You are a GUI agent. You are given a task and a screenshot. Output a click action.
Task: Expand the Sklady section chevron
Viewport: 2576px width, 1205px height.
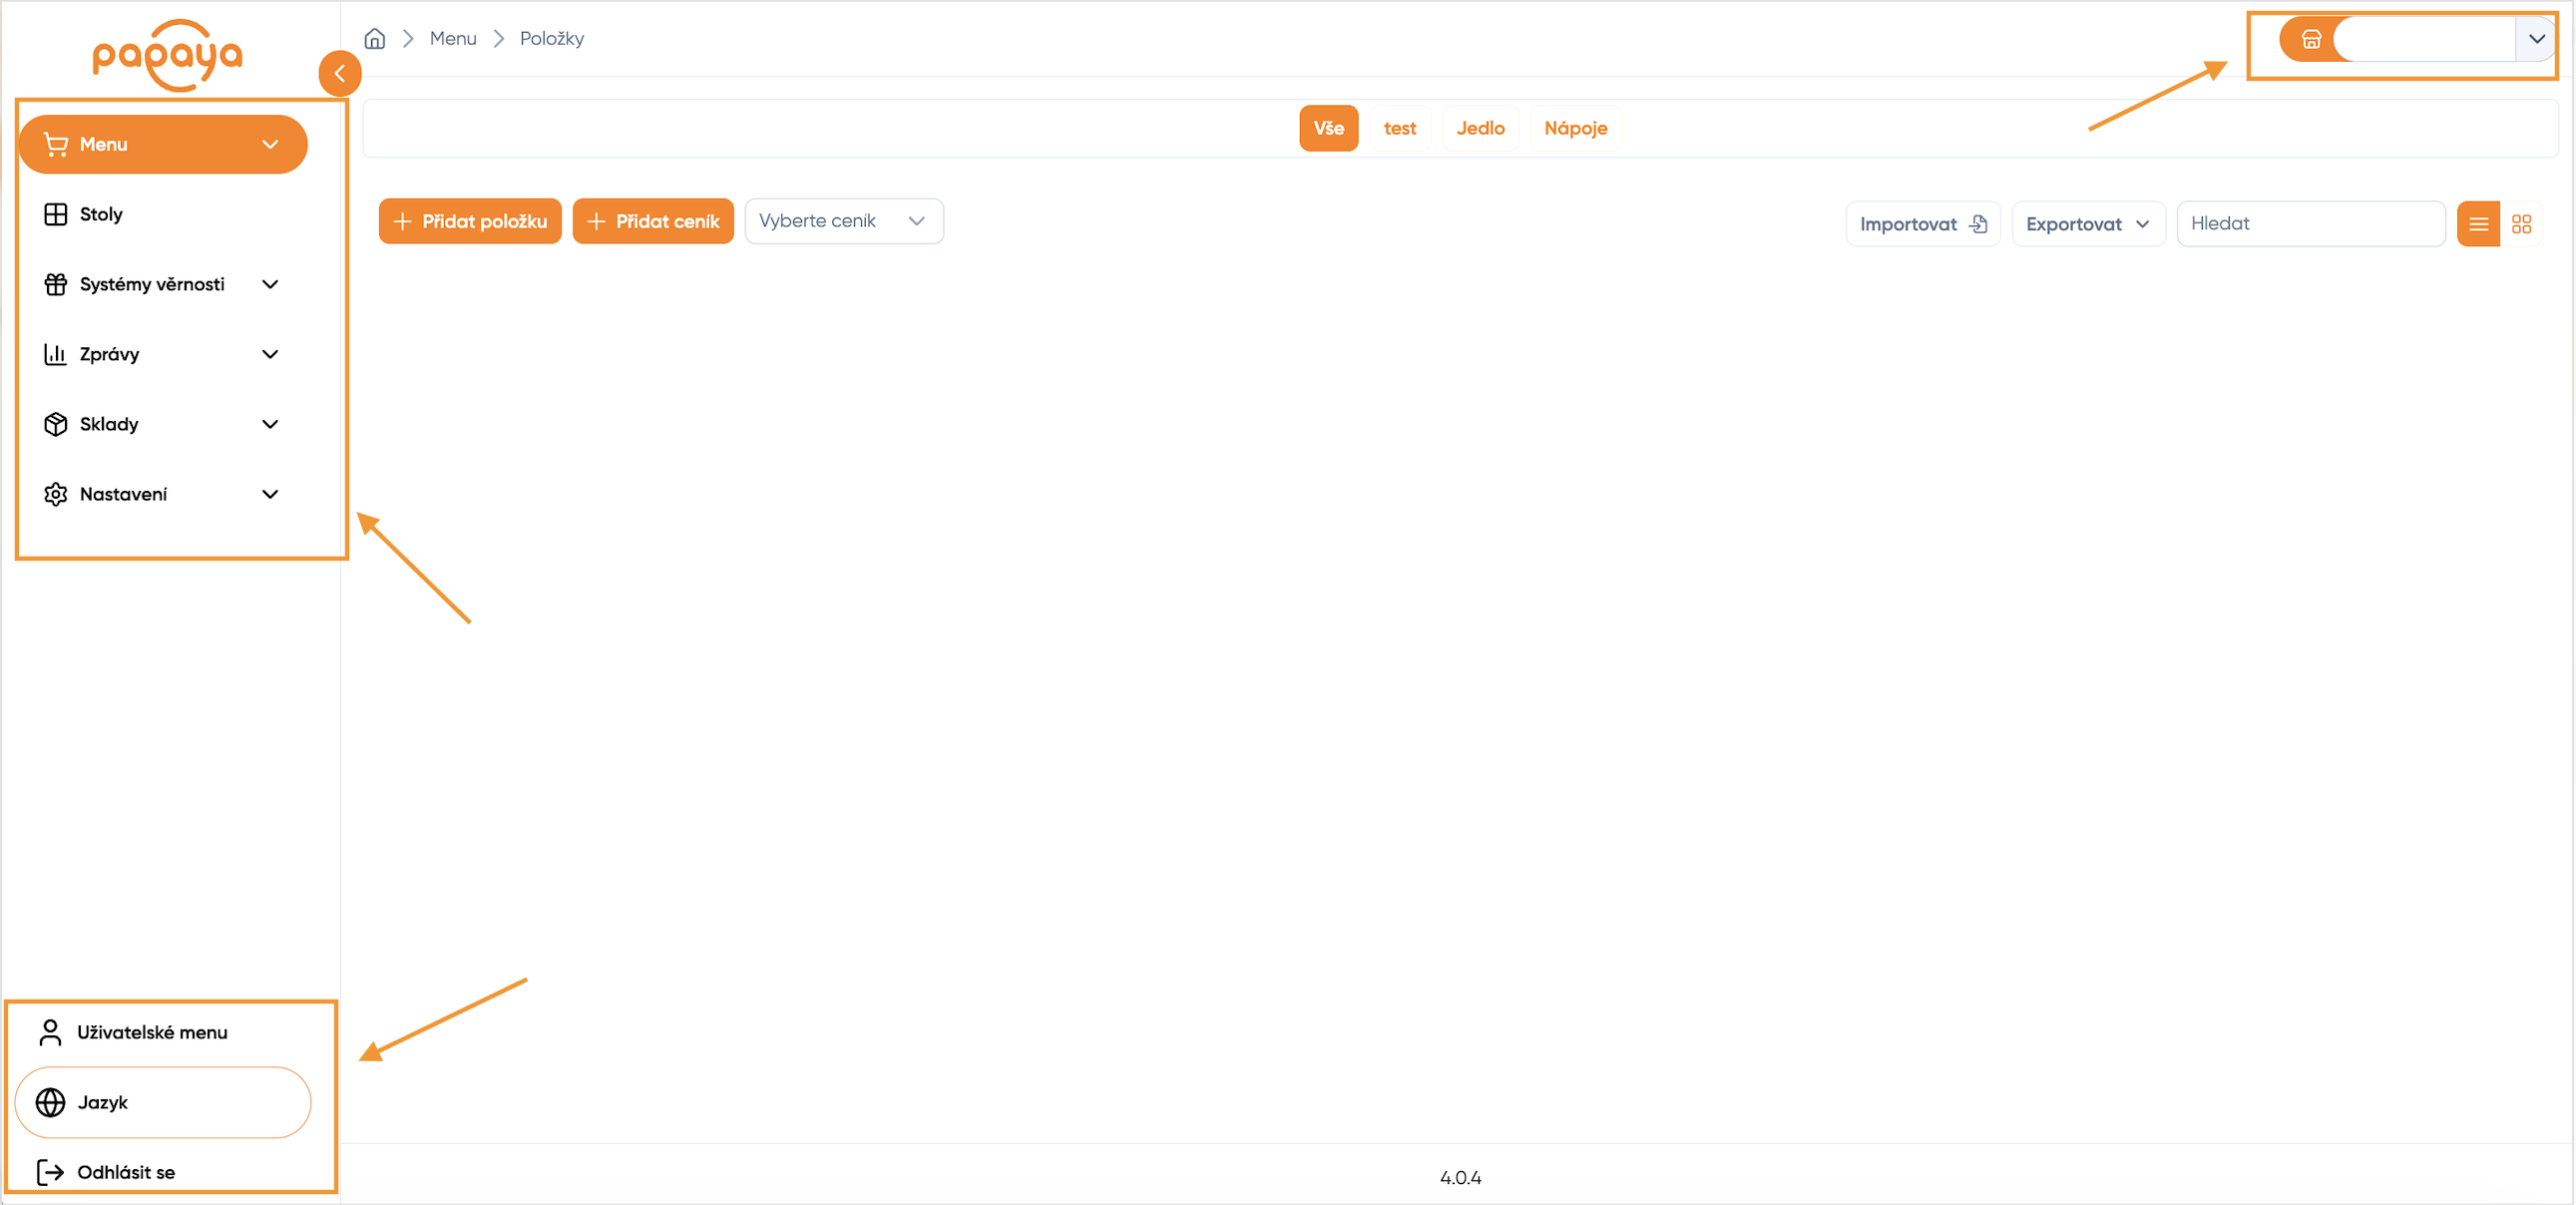(270, 425)
